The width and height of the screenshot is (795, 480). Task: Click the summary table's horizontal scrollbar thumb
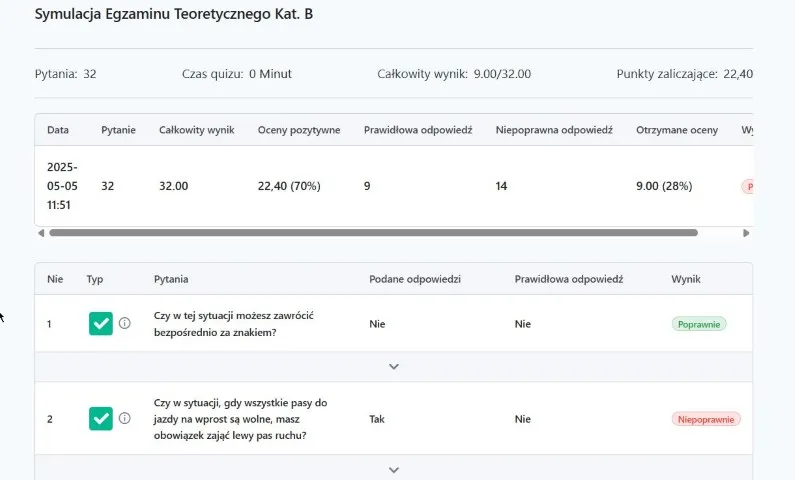[372, 233]
